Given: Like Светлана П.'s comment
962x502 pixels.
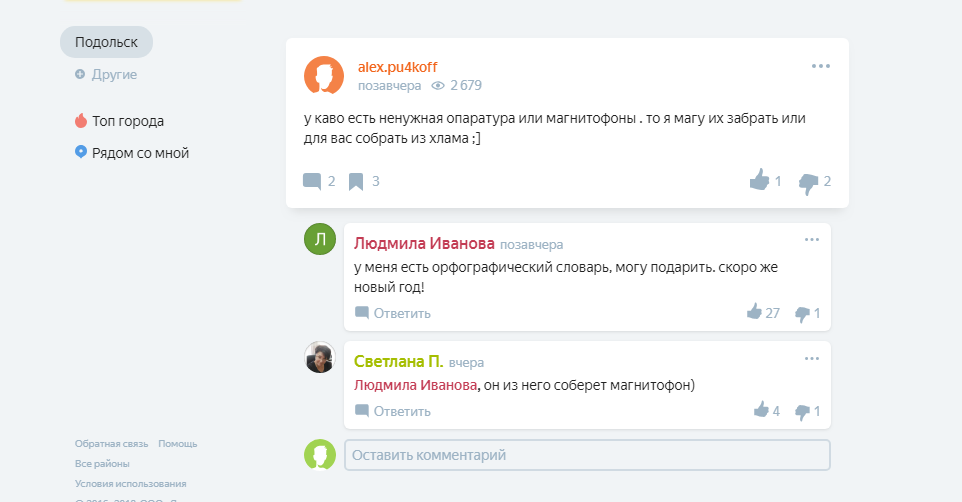Looking at the screenshot, I should click(x=760, y=410).
